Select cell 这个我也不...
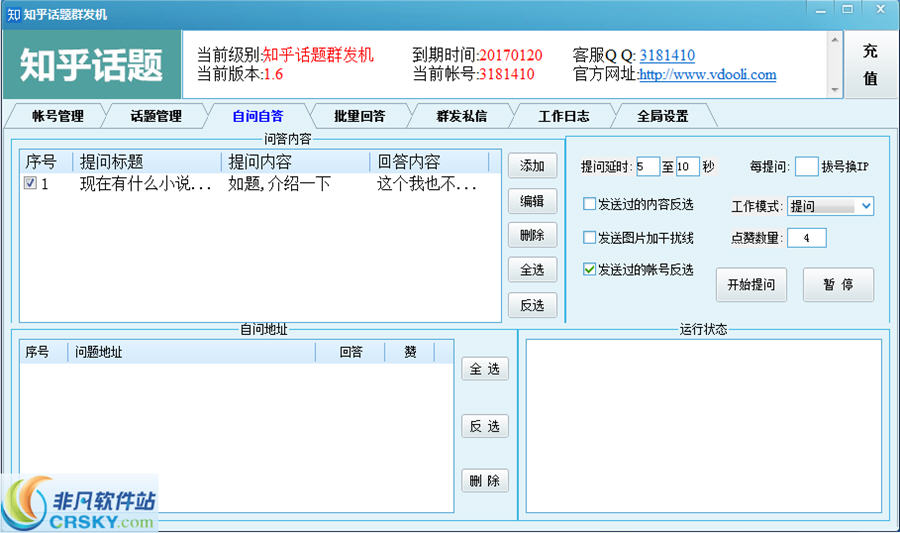Image resolution: width=900 pixels, height=533 pixels. (x=426, y=184)
